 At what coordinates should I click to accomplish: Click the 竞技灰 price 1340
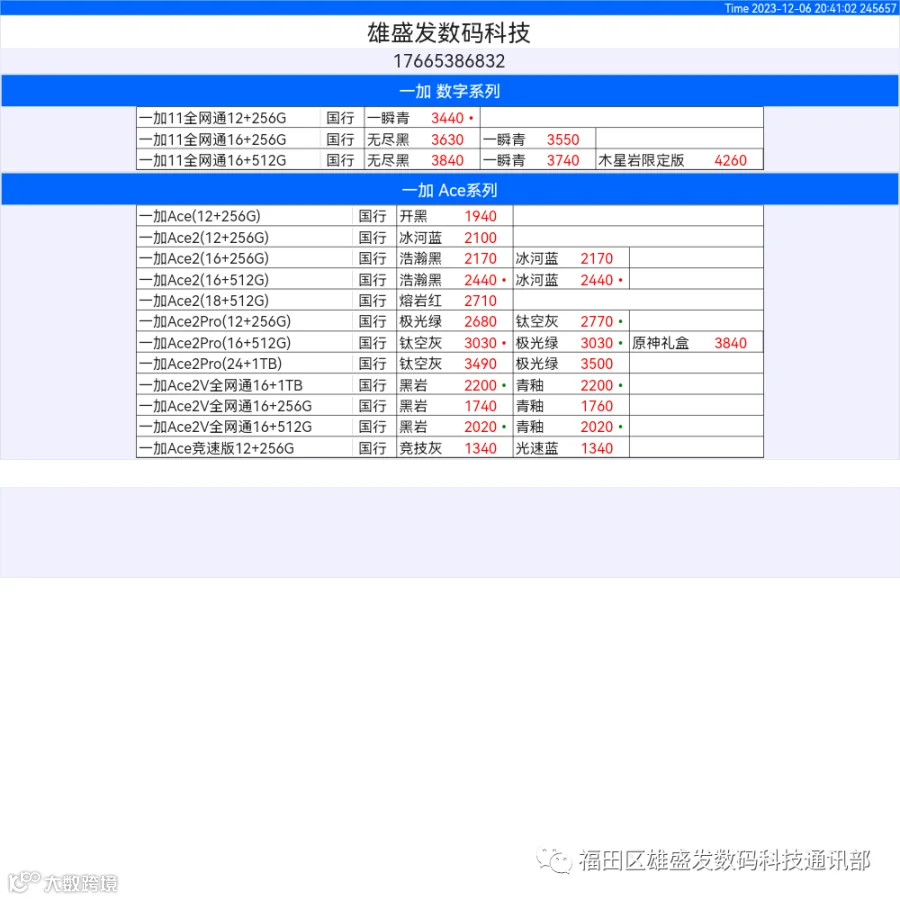tap(480, 448)
